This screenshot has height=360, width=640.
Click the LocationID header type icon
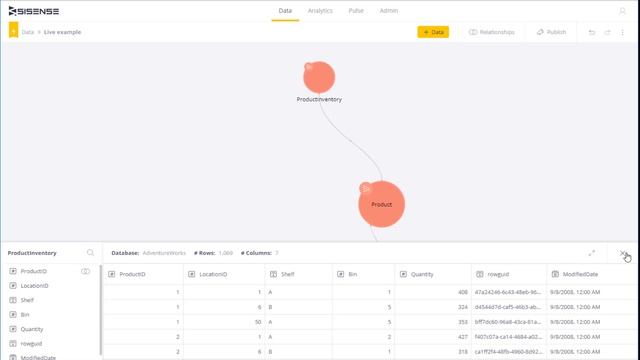[x=191, y=274]
